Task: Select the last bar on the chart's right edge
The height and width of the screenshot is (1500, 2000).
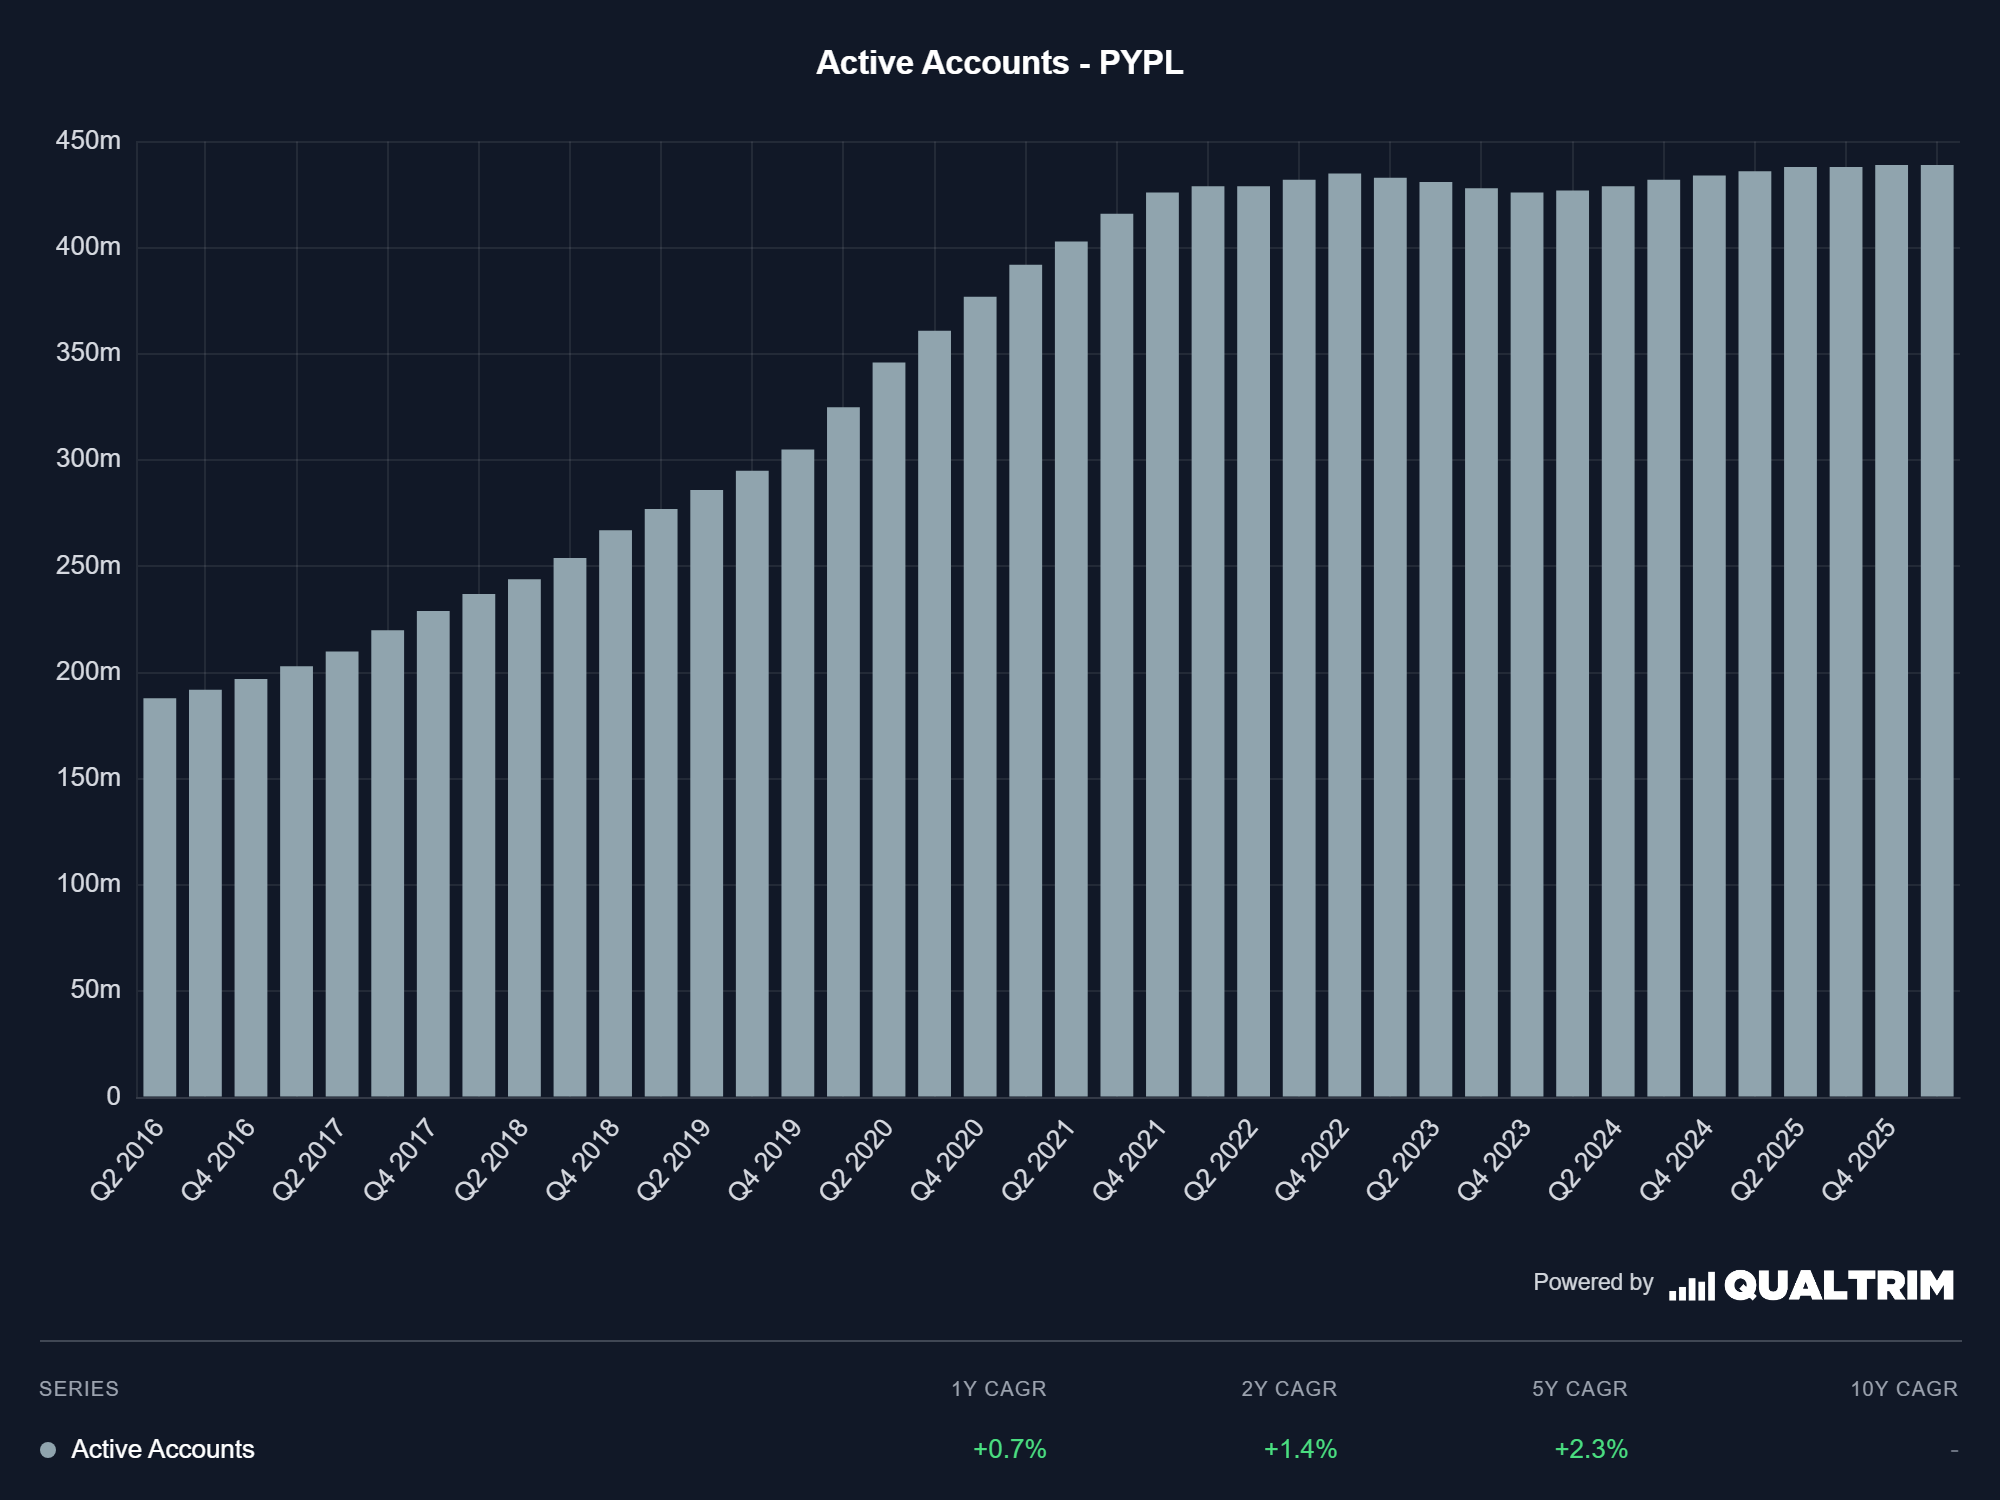Action: click(1937, 631)
